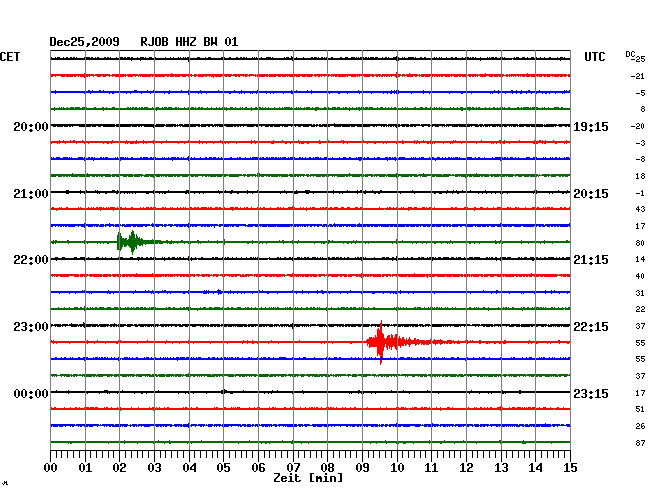Image resolution: width=650 pixels, height=494 pixels.
Task: Click the "DC 25" offset column header
Action: point(635,57)
